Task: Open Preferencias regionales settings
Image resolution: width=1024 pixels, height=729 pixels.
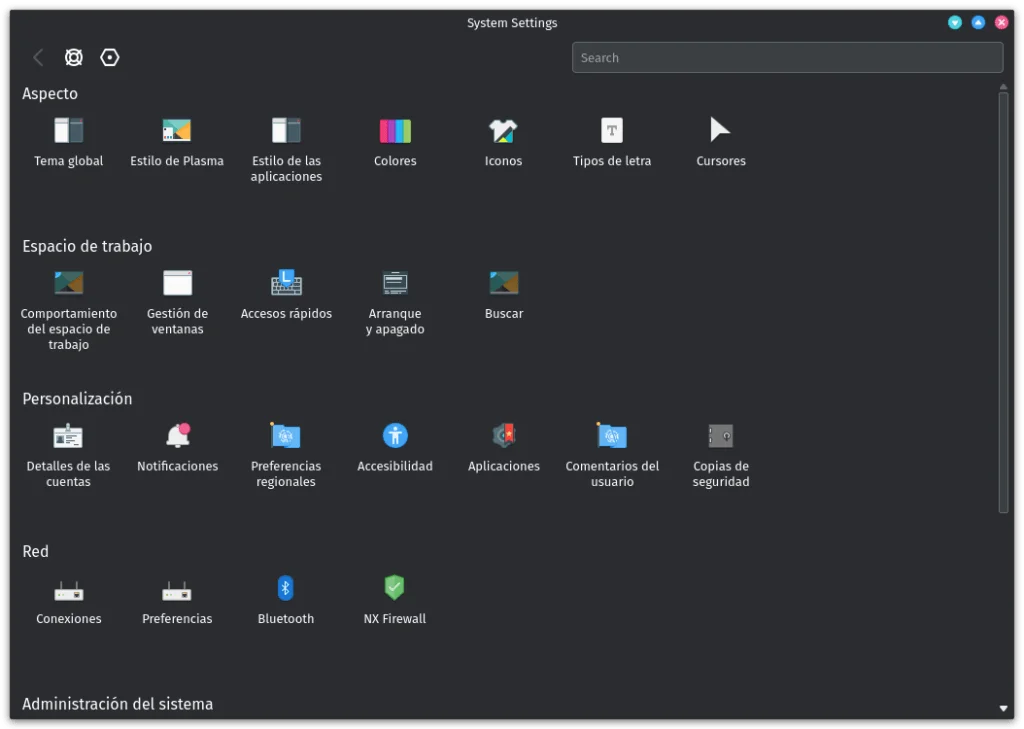Action: [x=286, y=455]
